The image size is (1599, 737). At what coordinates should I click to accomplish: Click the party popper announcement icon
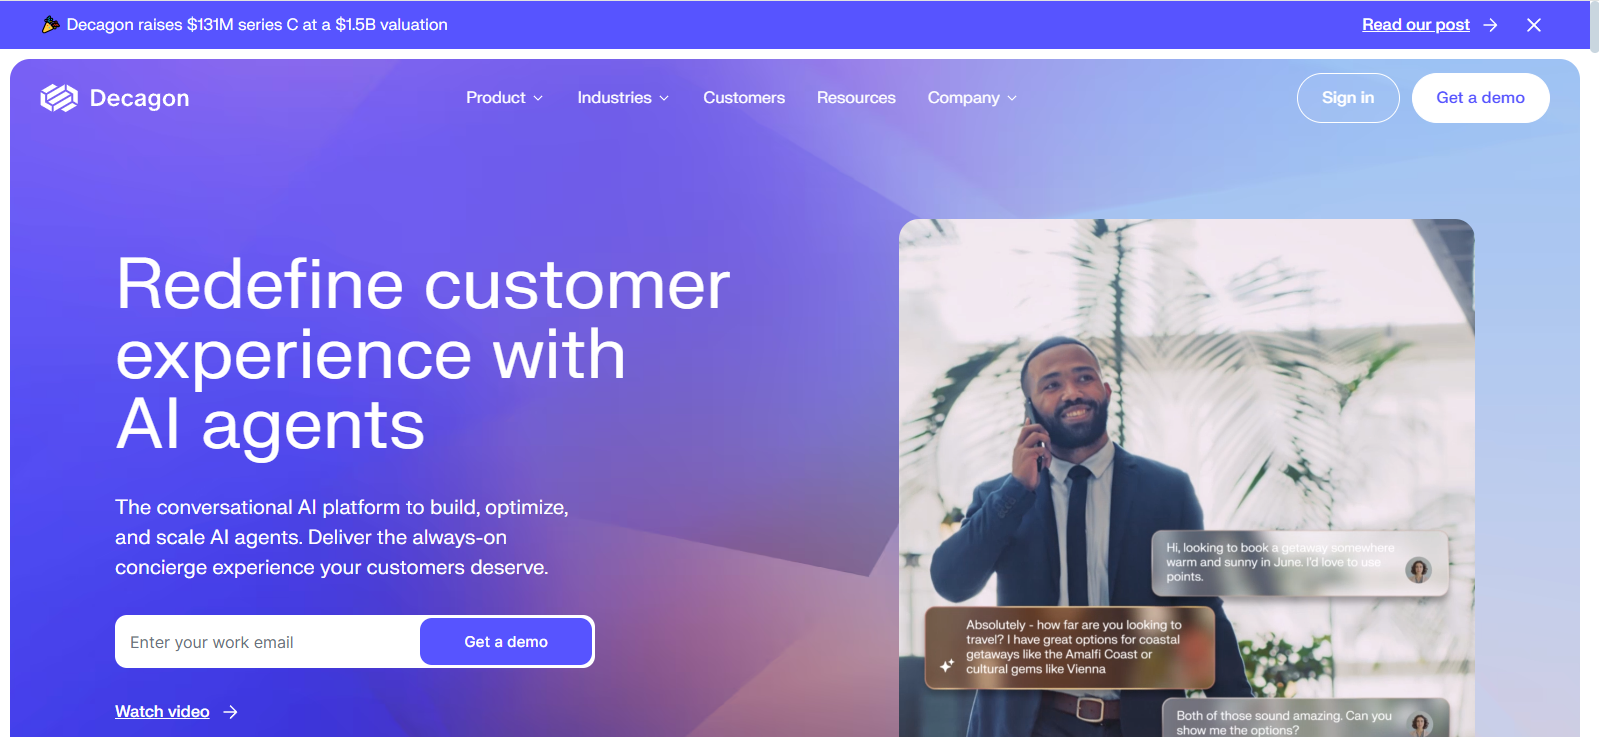pos(50,24)
